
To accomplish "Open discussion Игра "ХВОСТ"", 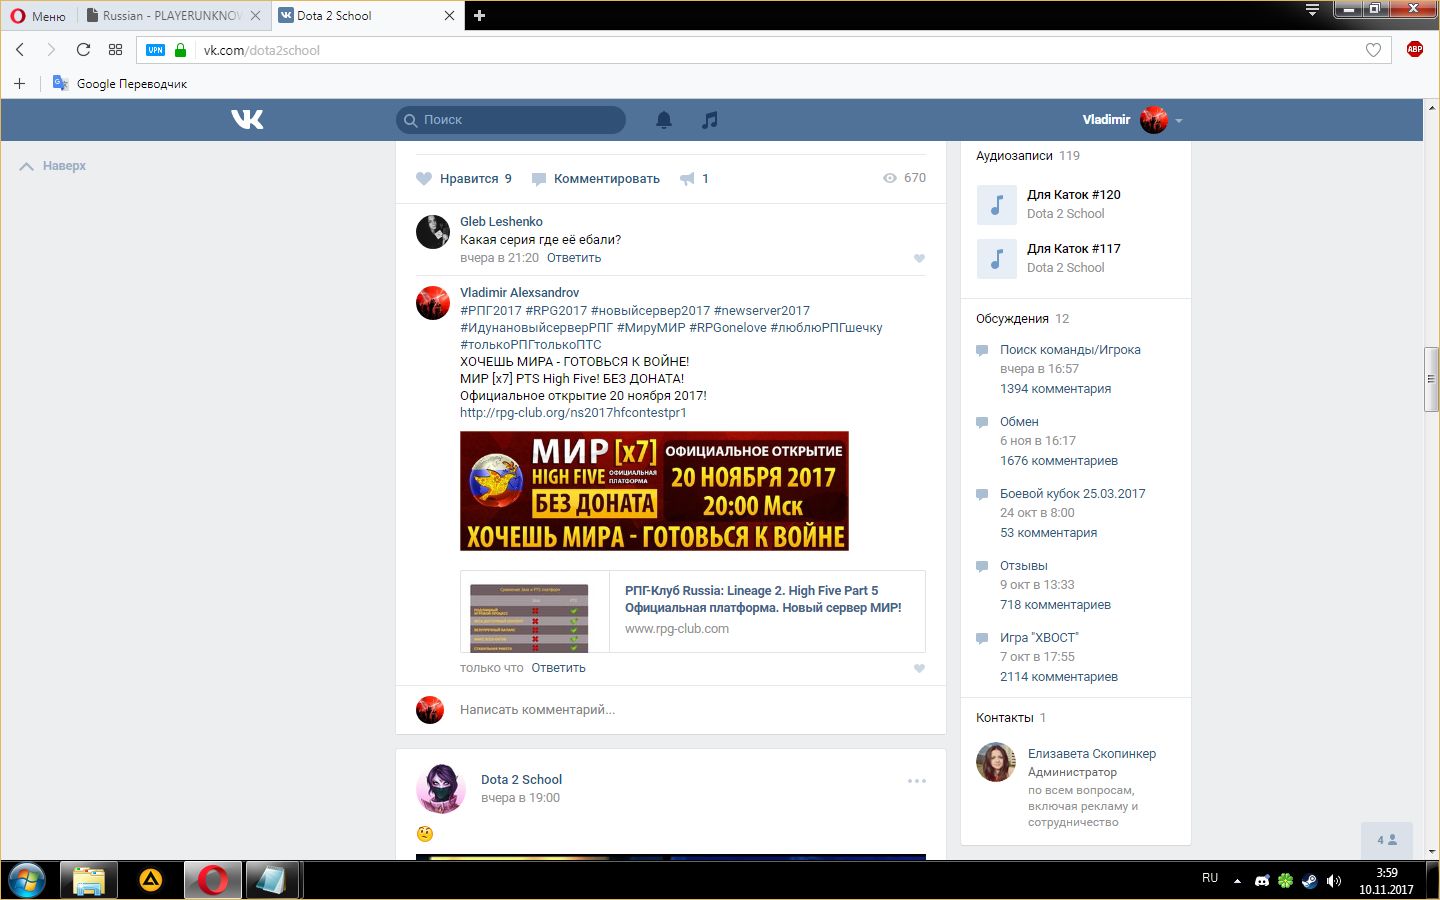I will tap(1039, 637).
